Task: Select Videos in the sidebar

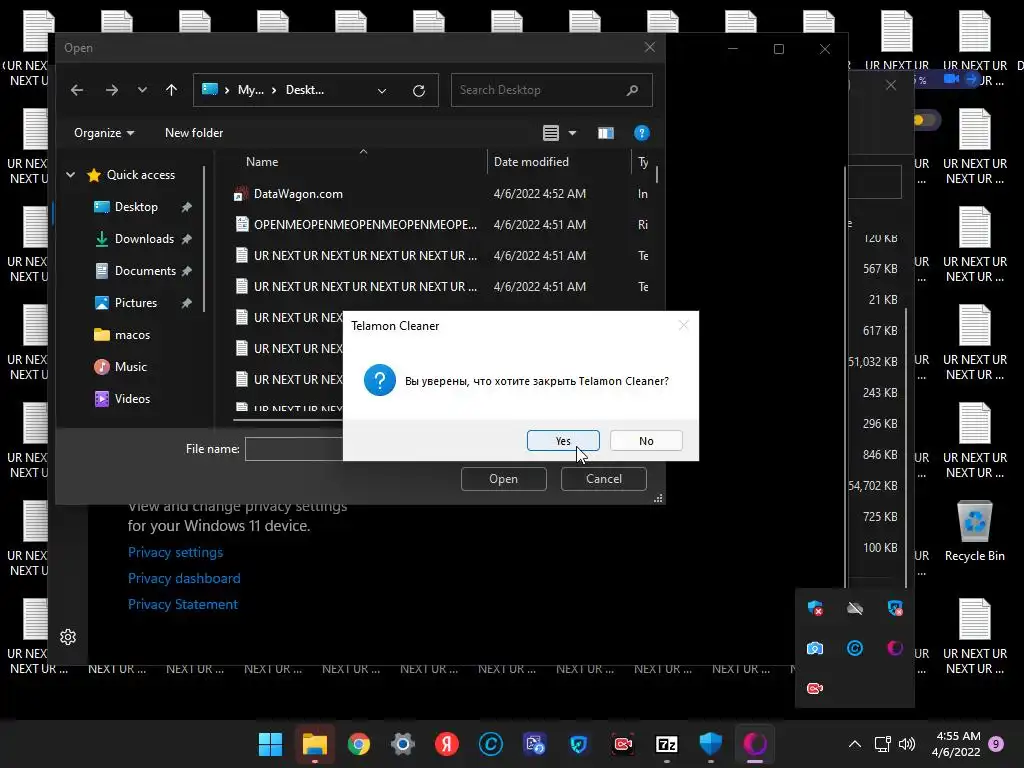Action: point(132,399)
